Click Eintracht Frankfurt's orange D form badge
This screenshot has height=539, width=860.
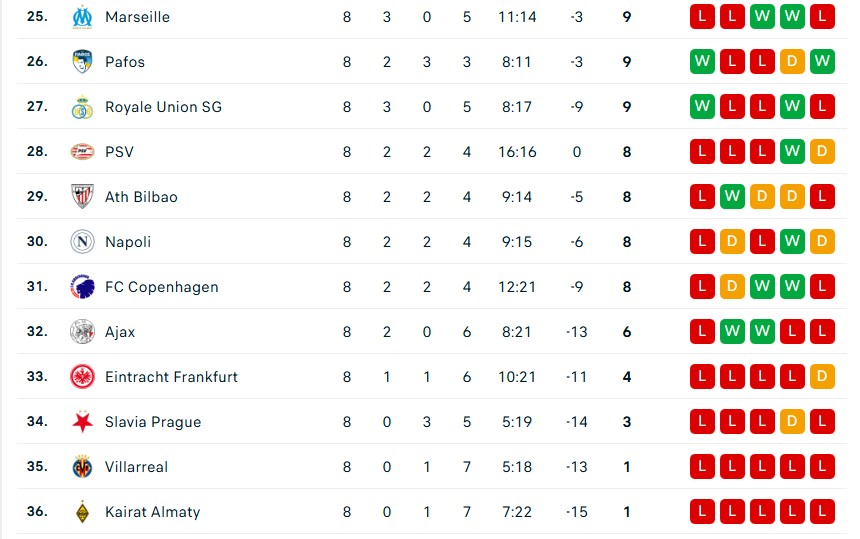point(822,377)
